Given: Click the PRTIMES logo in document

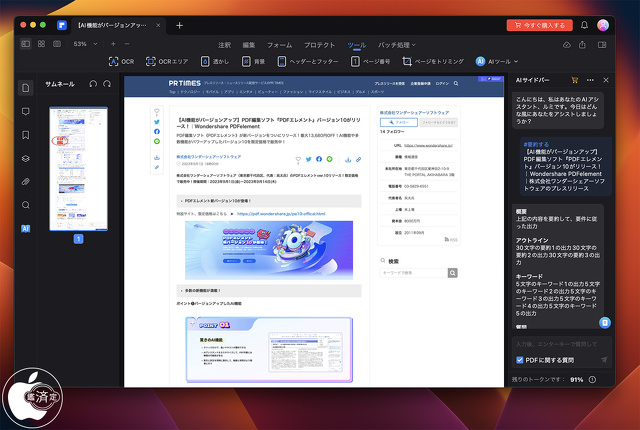Looking at the screenshot, I should point(184,83).
